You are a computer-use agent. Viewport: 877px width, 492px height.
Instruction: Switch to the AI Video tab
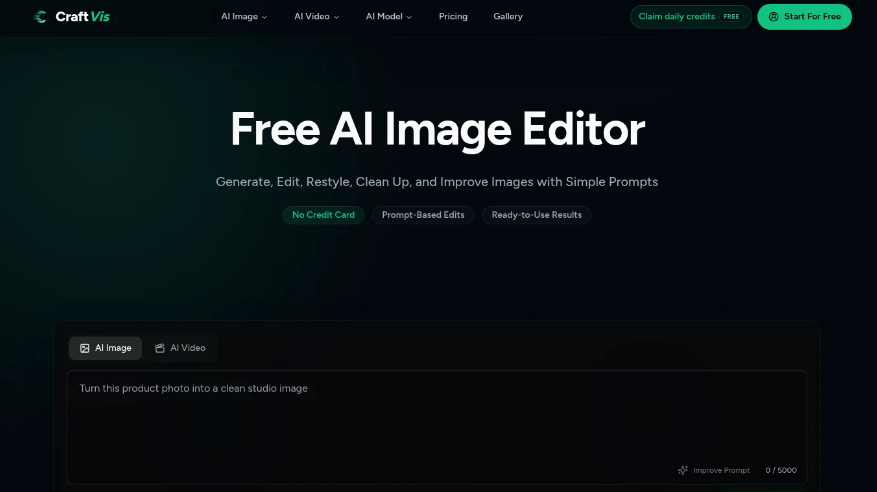point(180,348)
